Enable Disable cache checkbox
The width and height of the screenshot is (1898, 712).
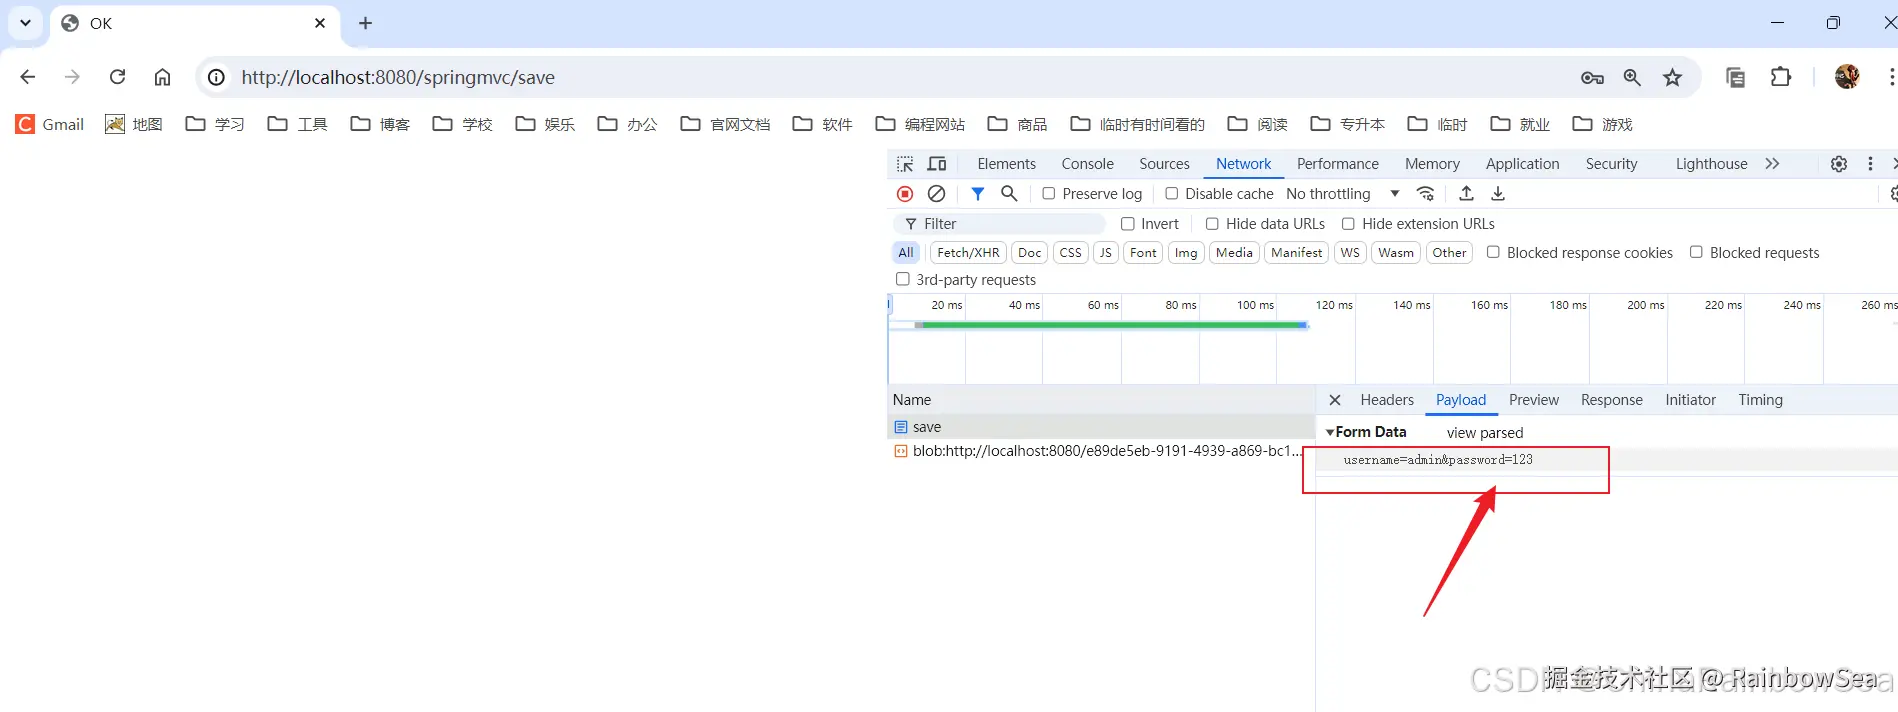point(1172,194)
